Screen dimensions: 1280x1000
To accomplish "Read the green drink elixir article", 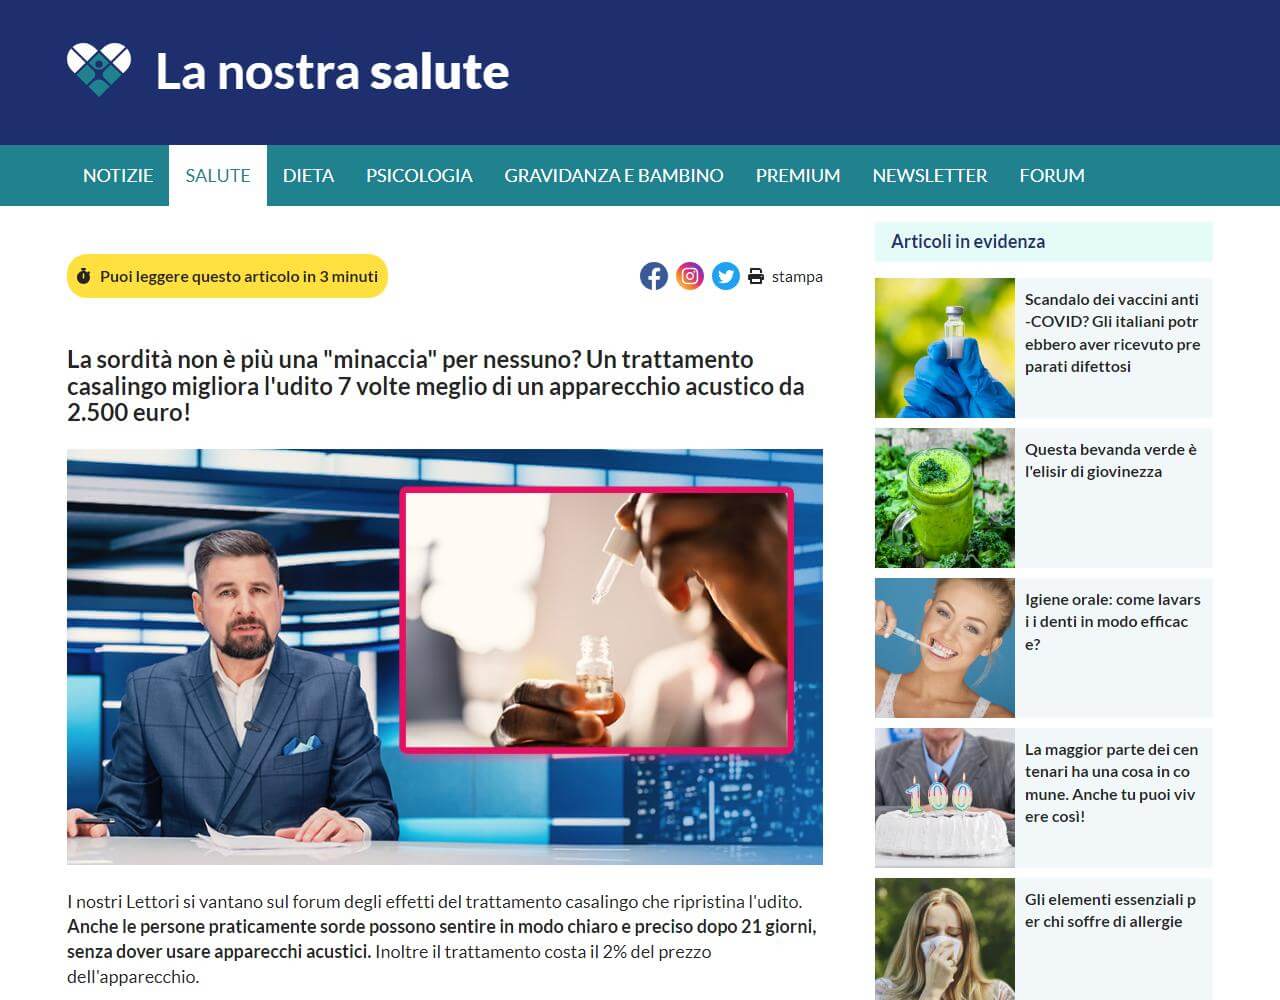I will (x=1110, y=461).
